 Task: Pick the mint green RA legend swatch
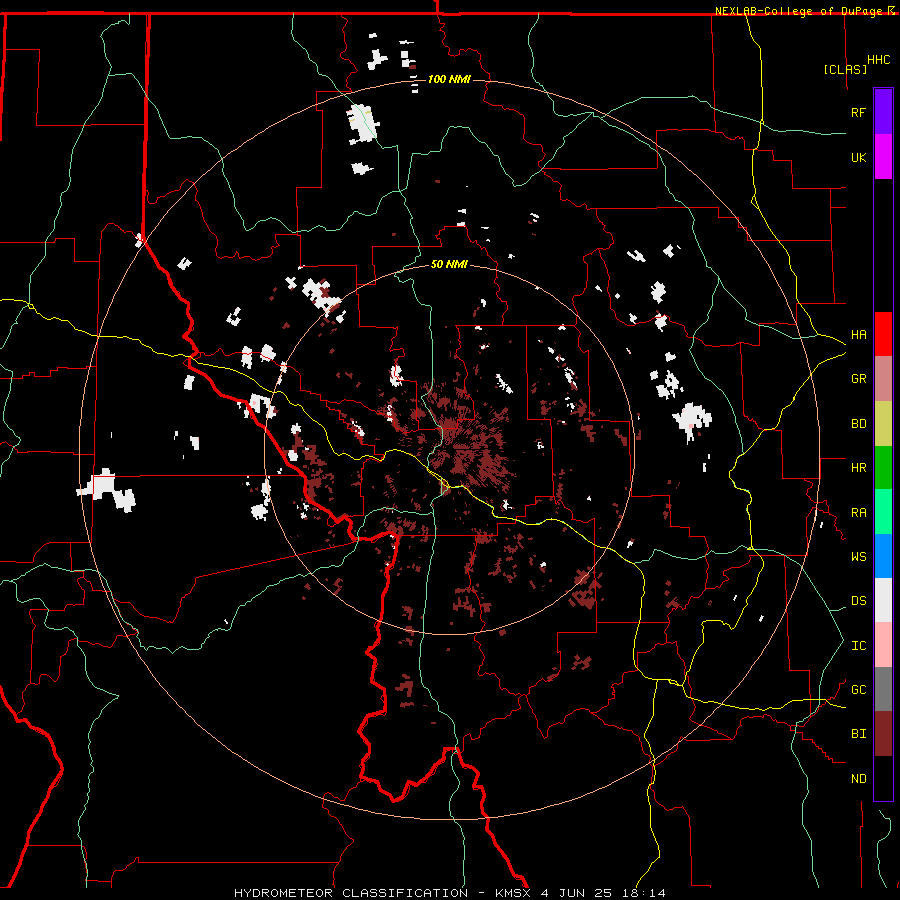click(883, 512)
